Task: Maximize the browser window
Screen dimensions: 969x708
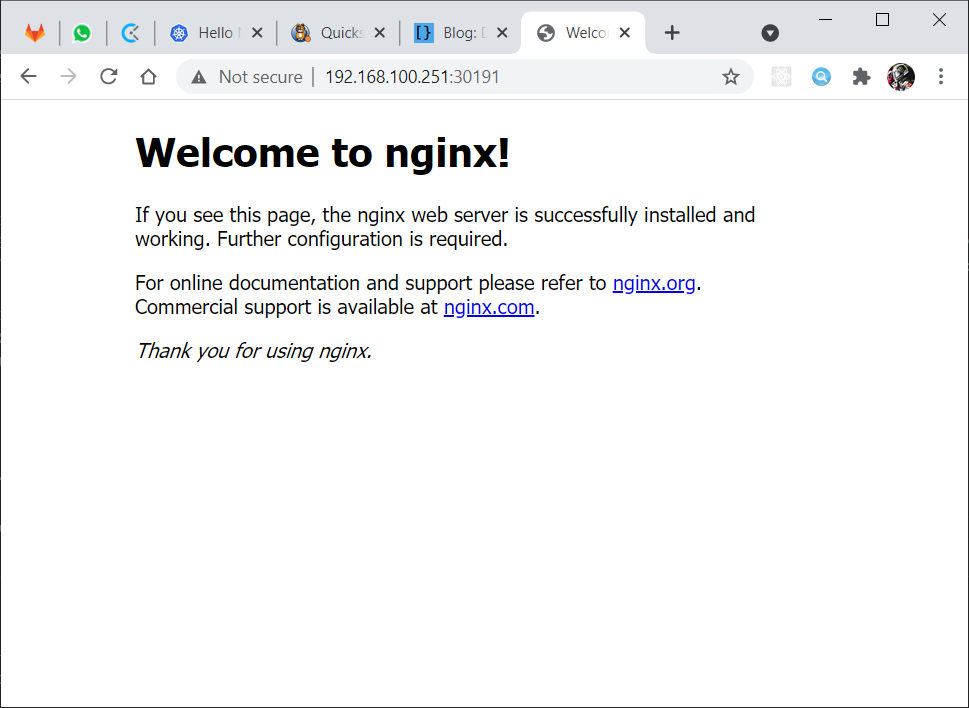Action: [x=882, y=20]
